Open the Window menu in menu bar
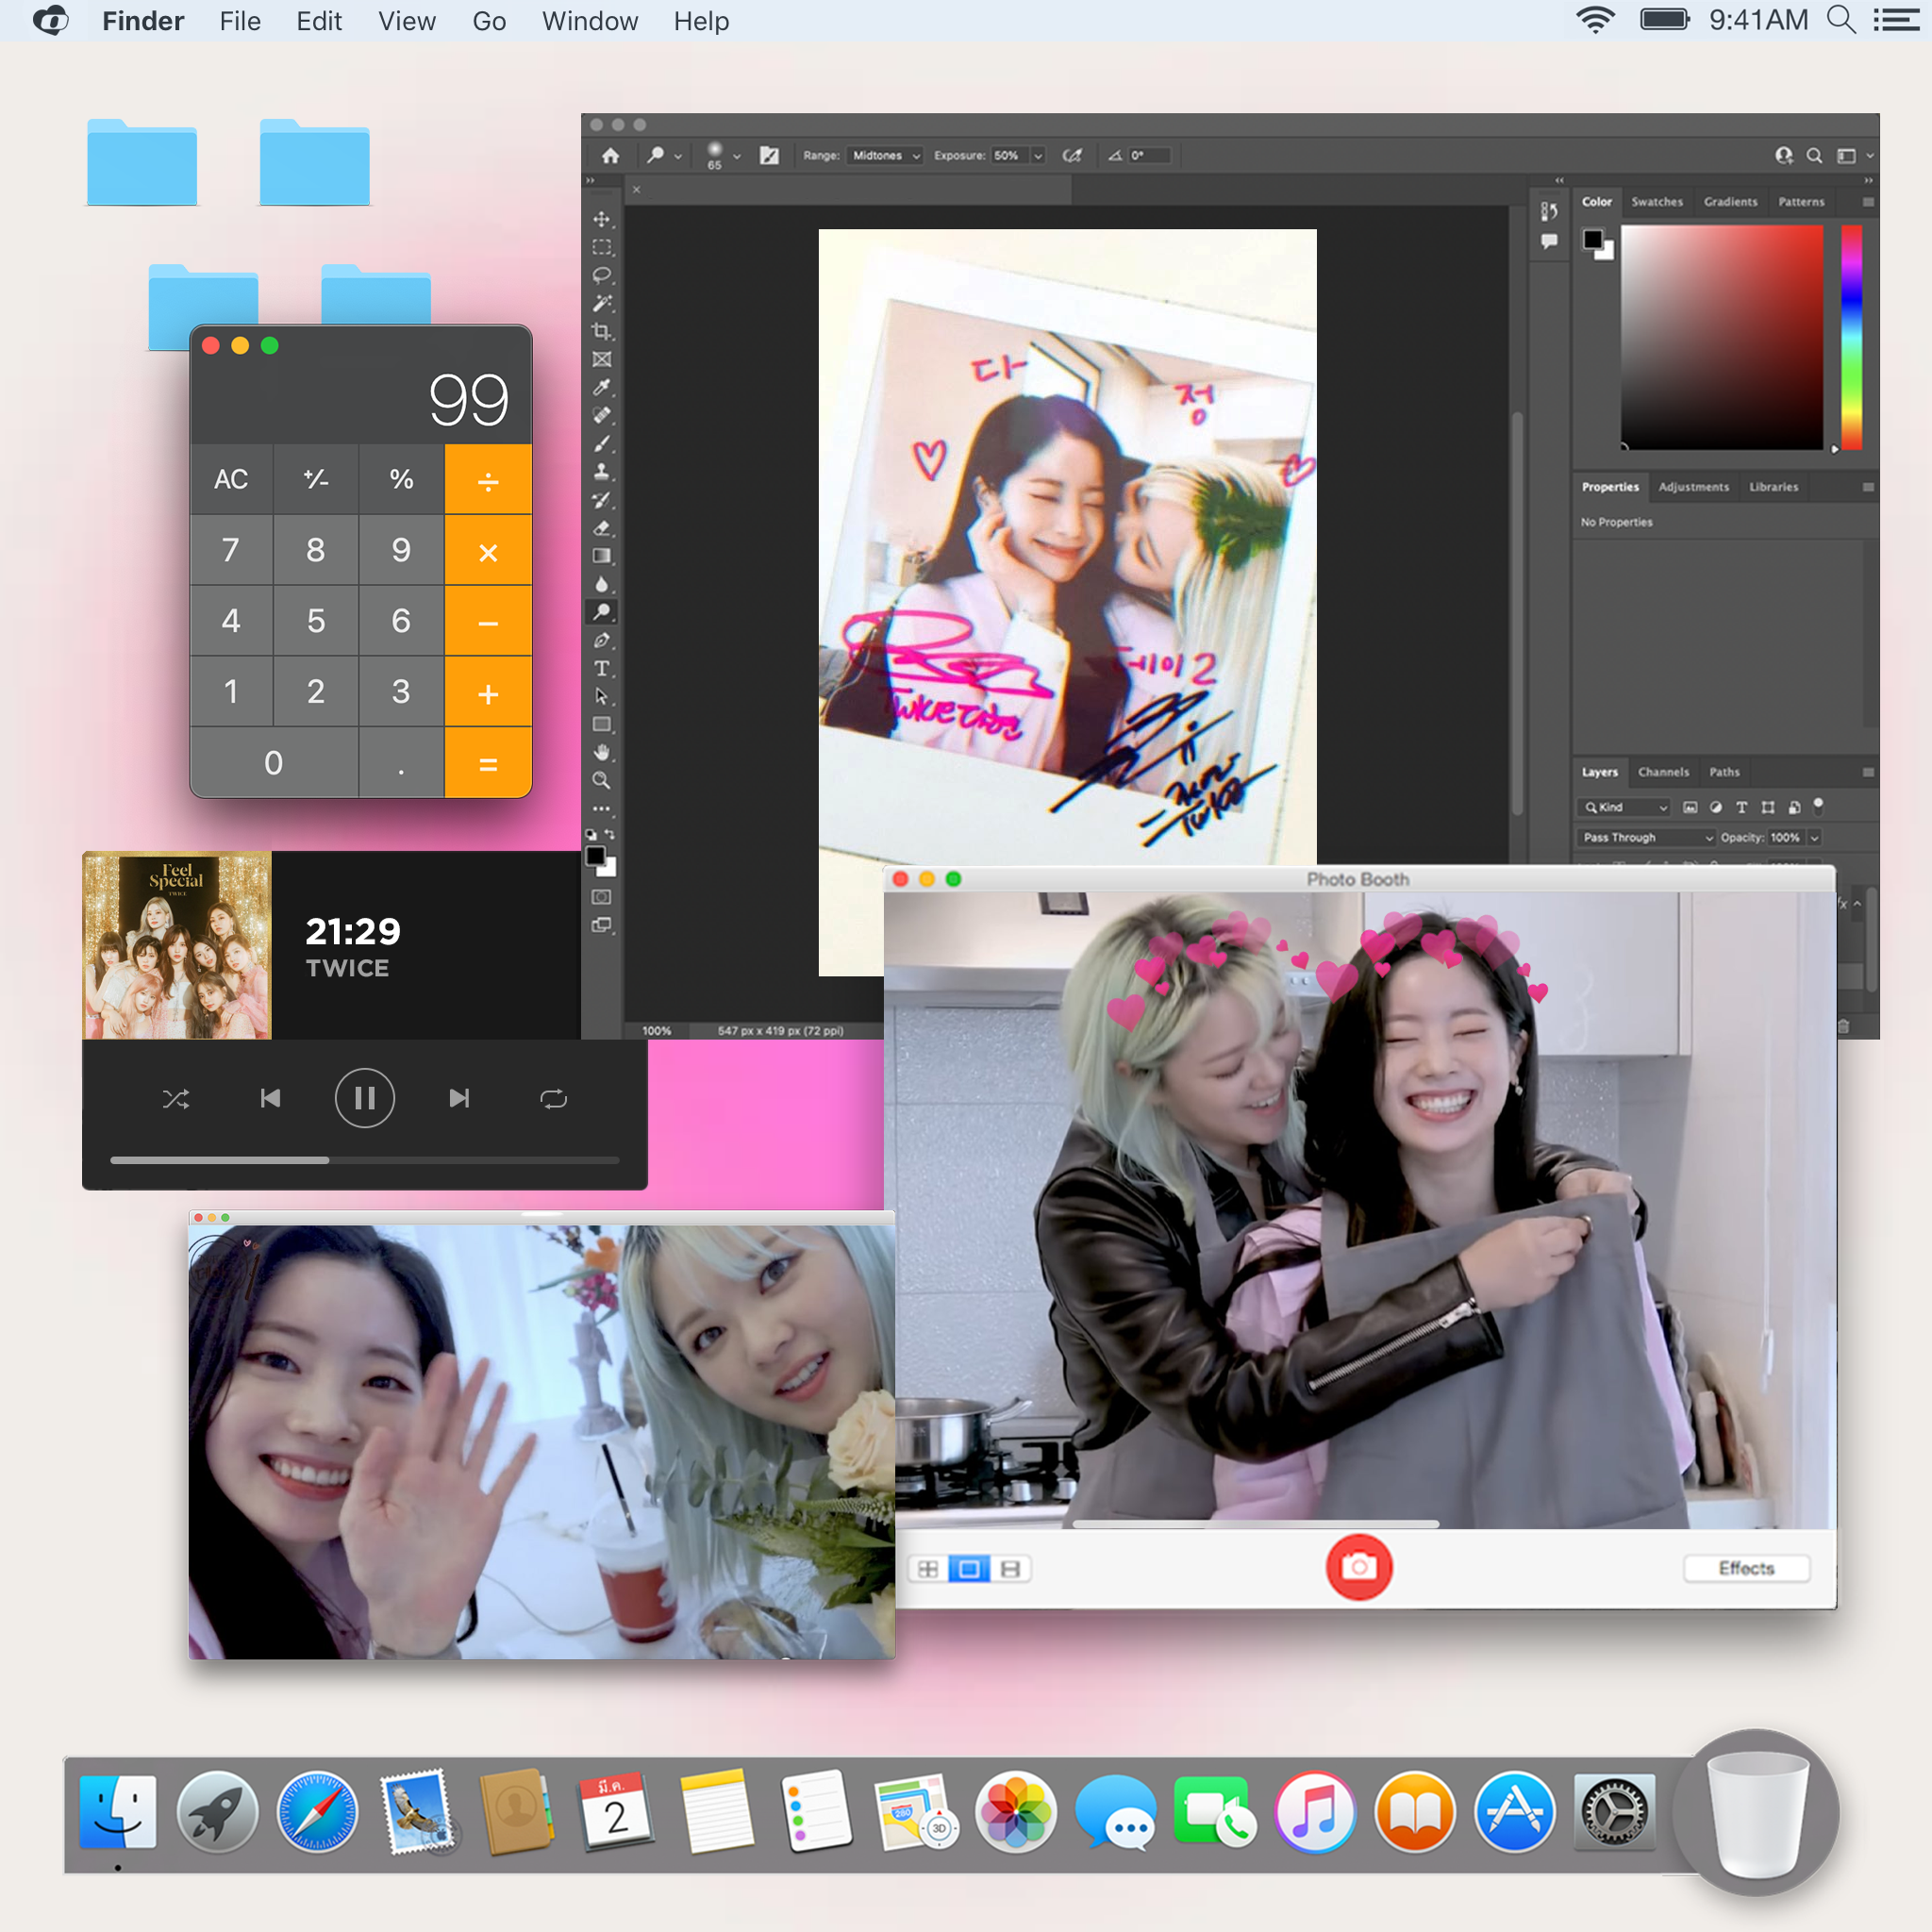The image size is (1932, 1932). tap(589, 21)
